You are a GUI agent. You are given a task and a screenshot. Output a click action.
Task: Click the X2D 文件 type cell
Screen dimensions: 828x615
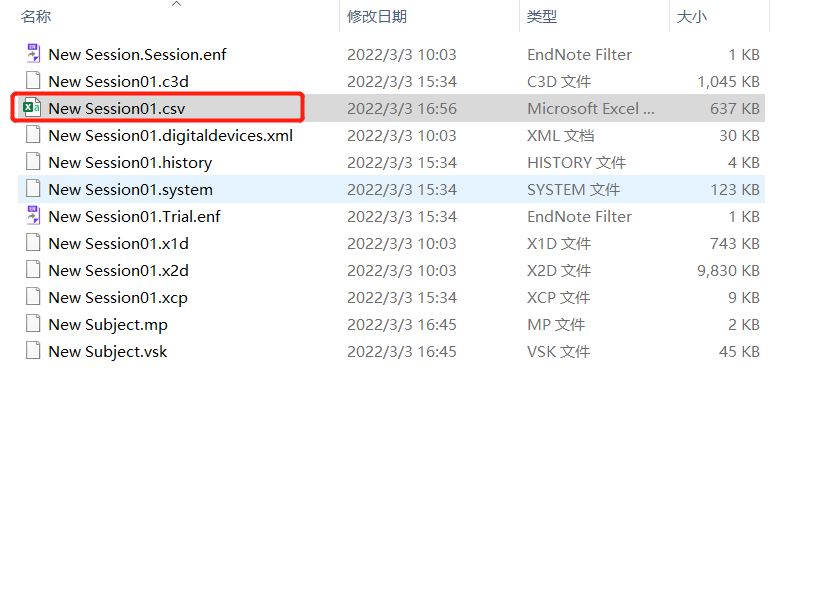(x=559, y=270)
